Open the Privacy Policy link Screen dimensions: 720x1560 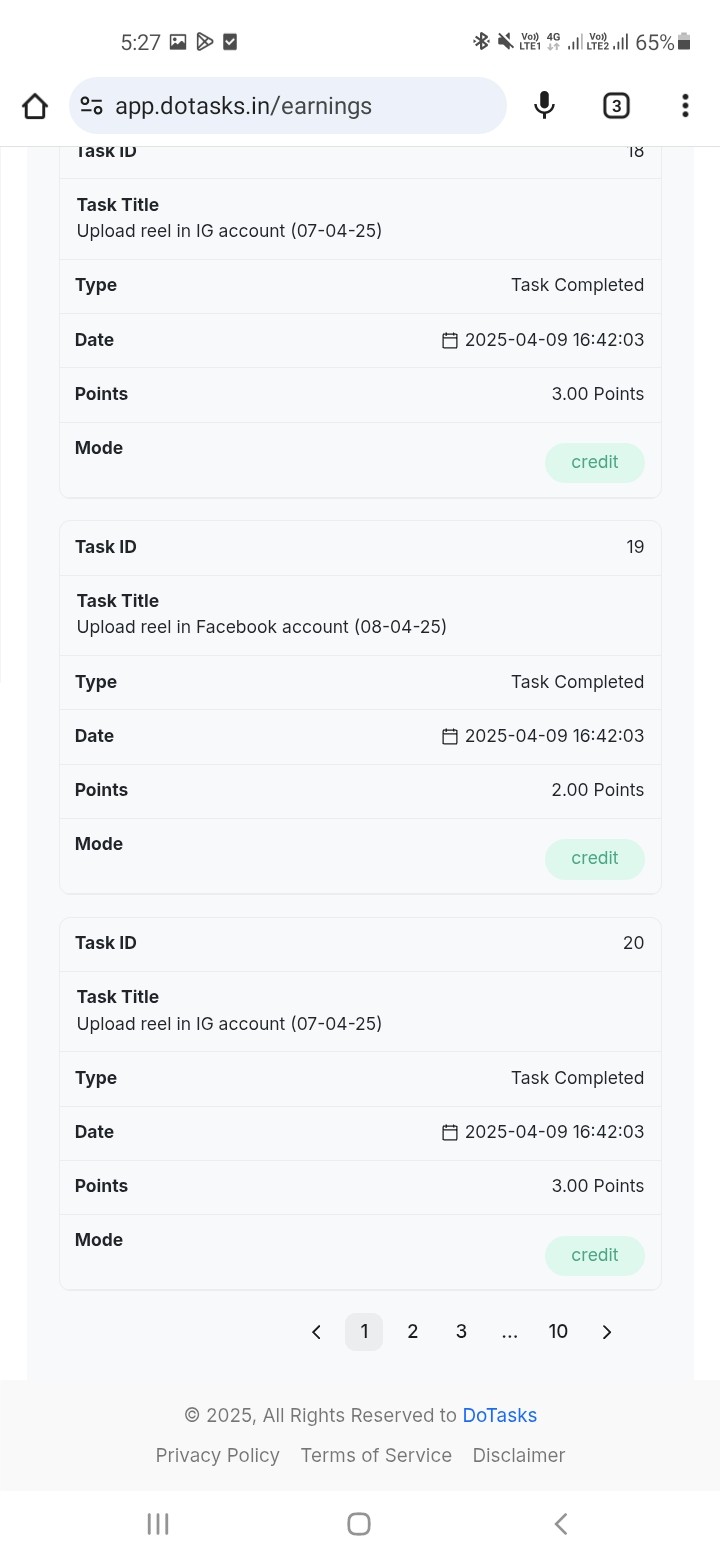point(217,1456)
